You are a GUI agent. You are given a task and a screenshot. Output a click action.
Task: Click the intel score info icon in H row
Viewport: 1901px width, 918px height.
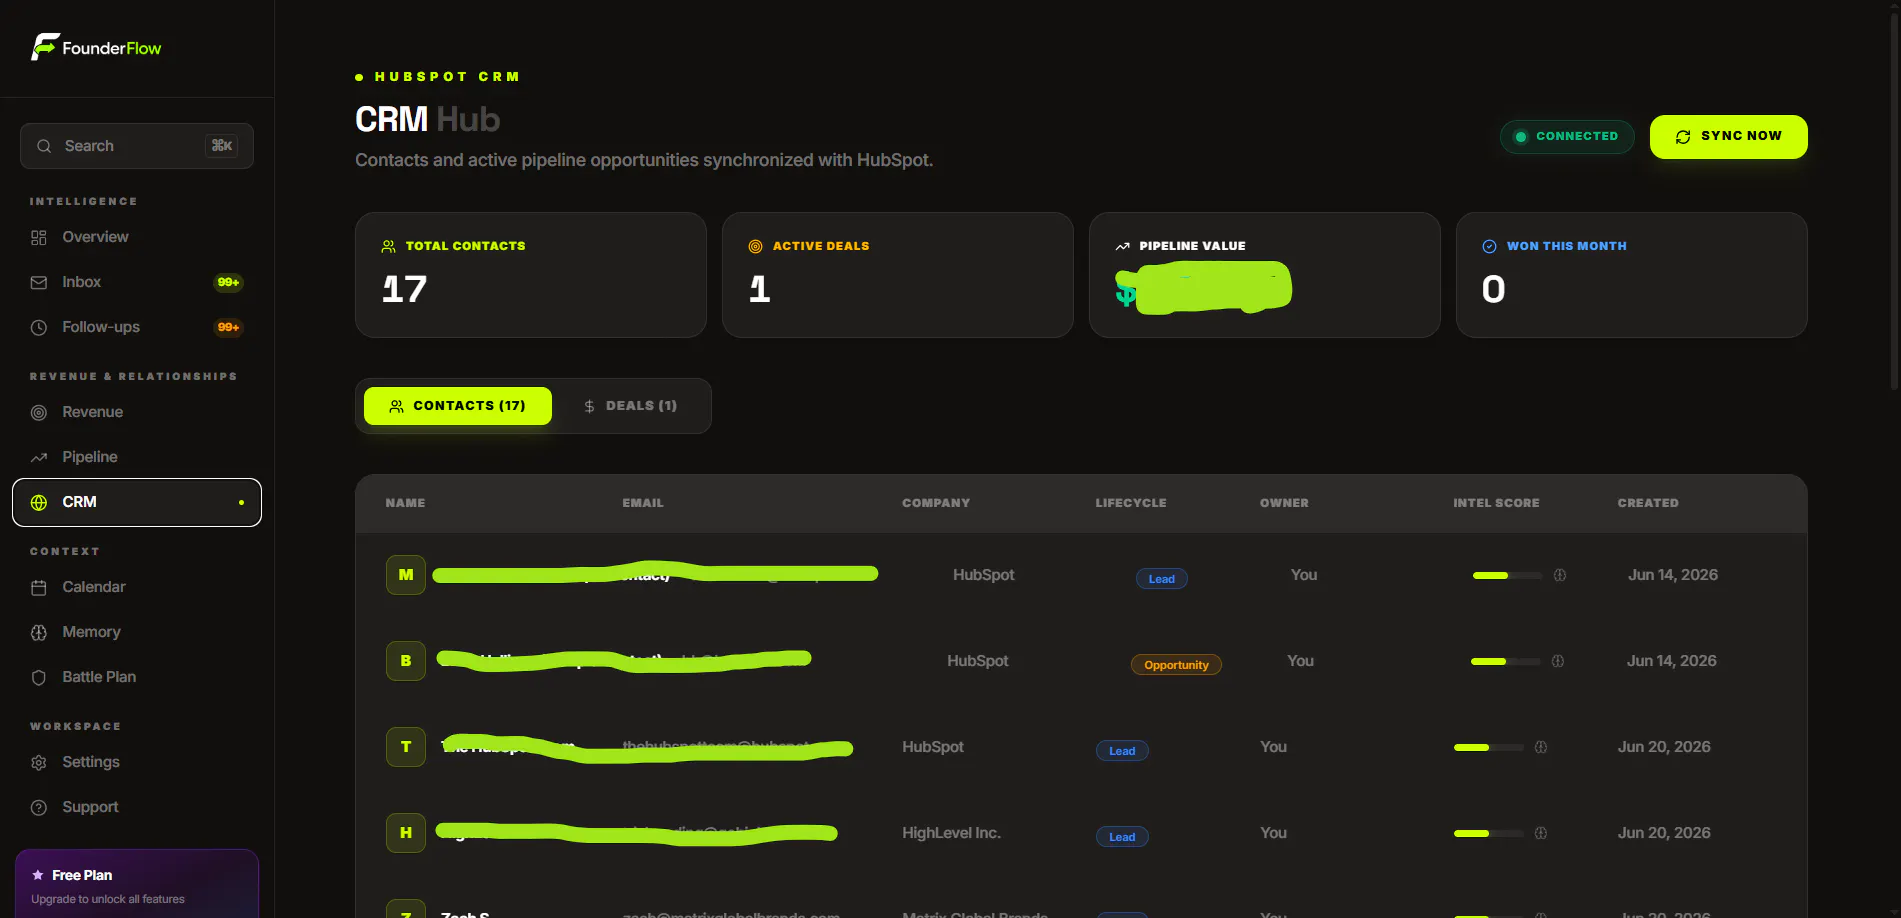(1541, 833)
